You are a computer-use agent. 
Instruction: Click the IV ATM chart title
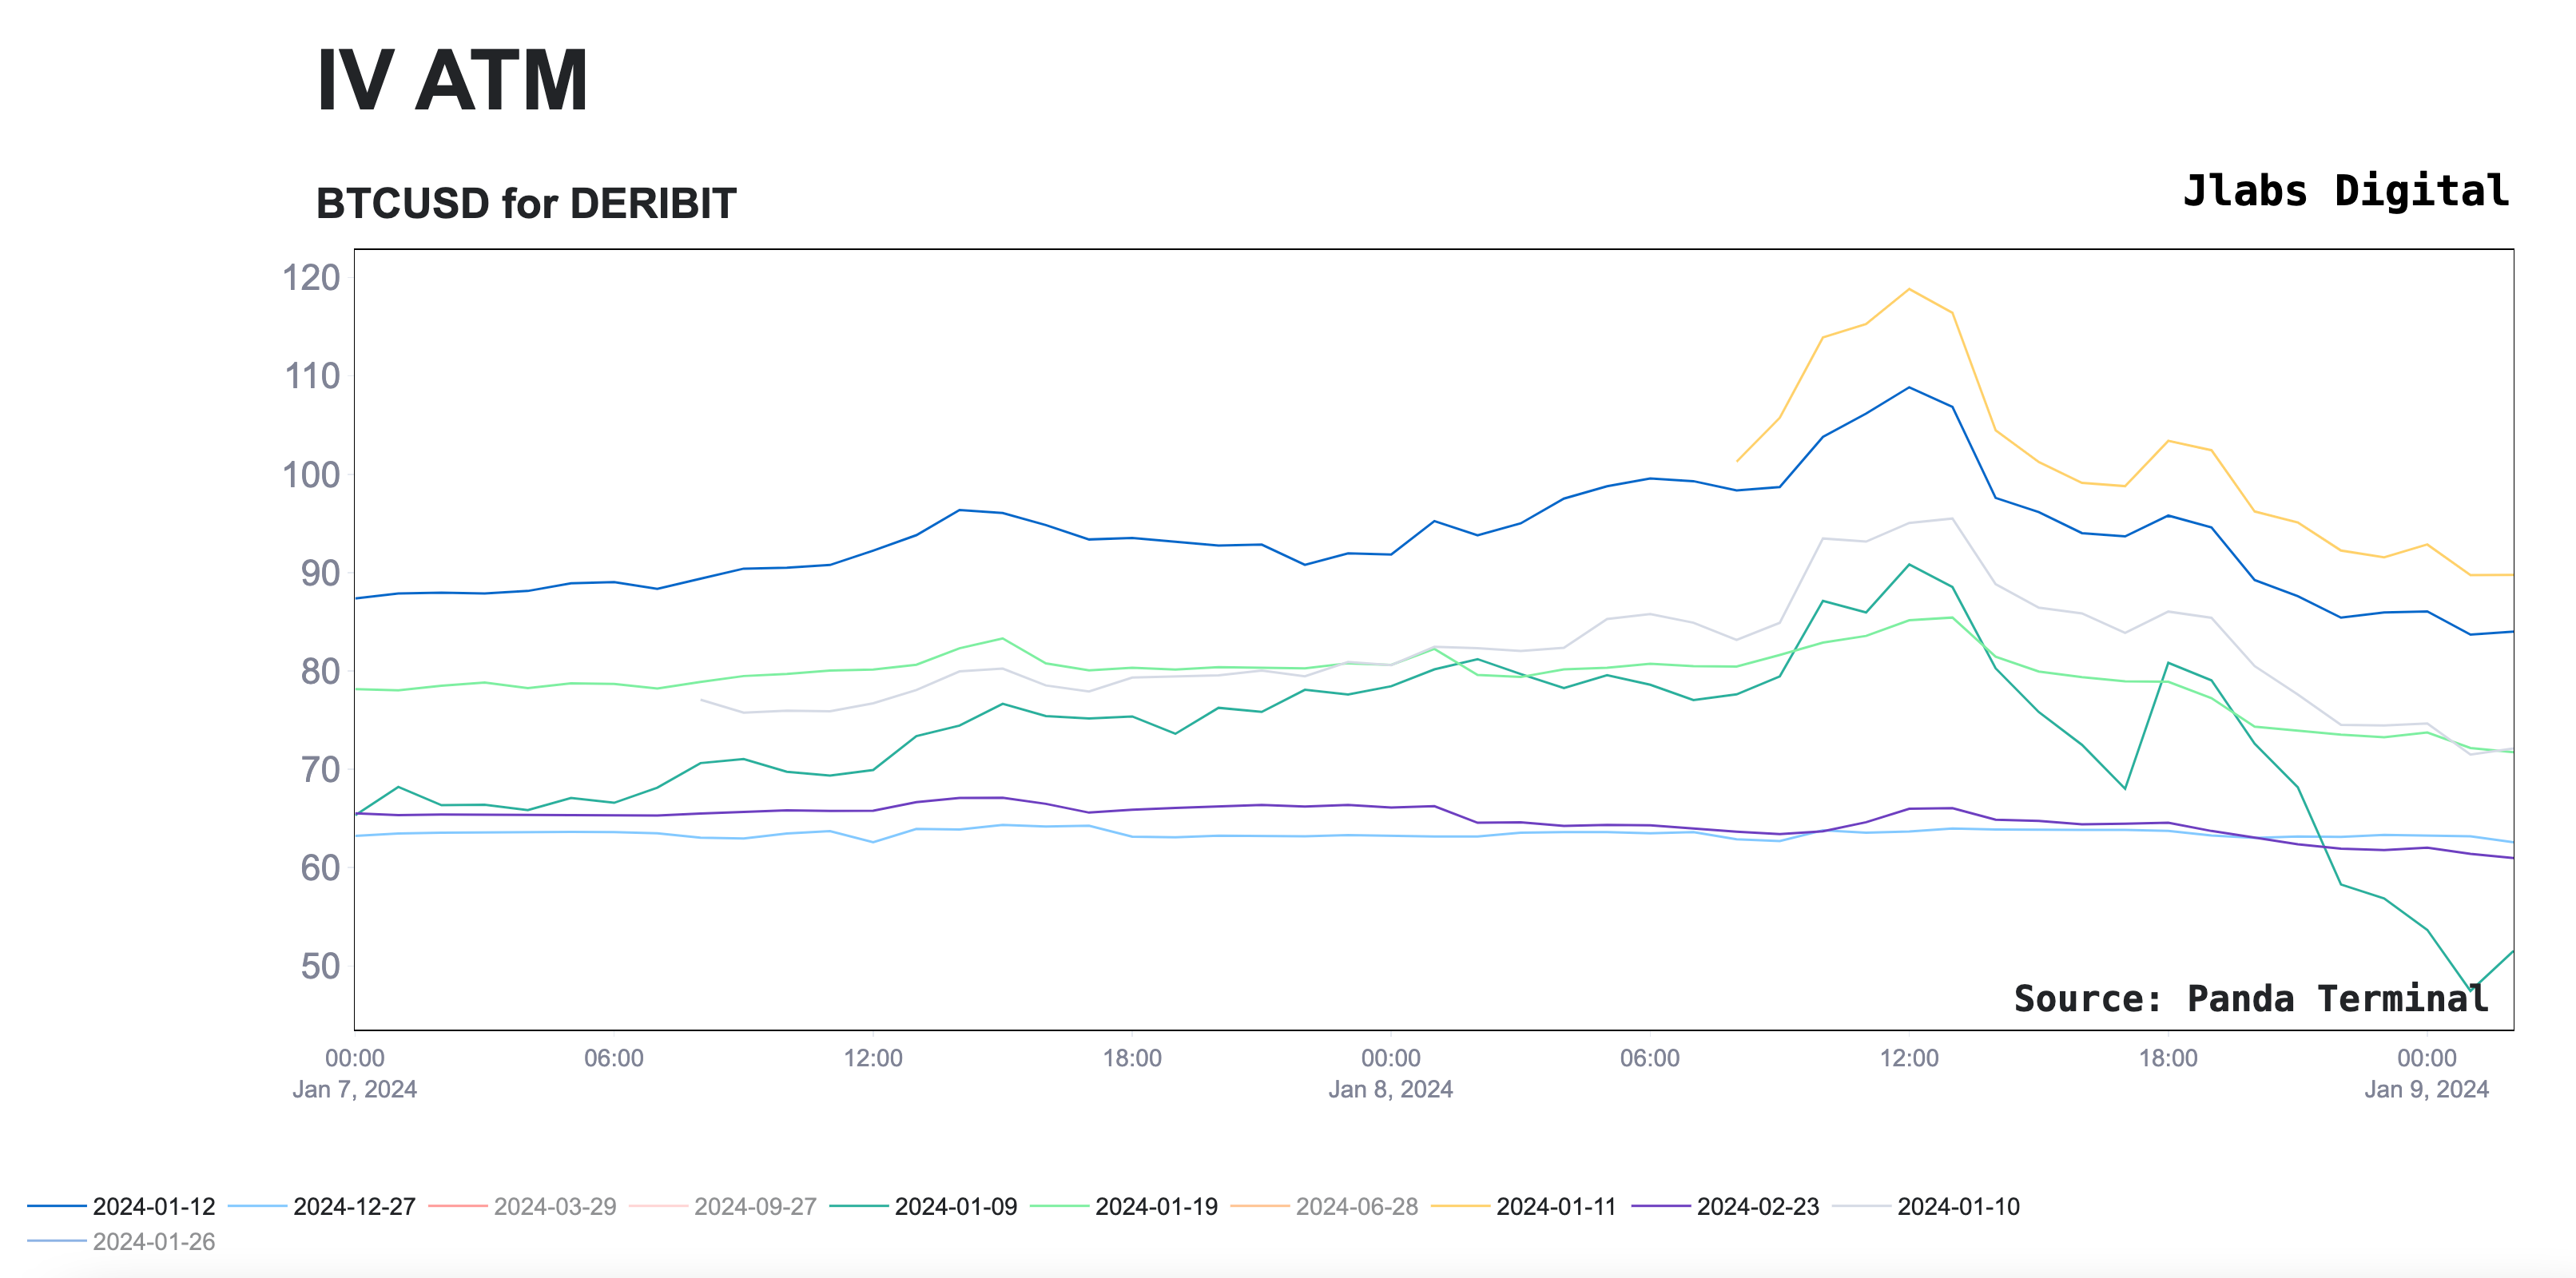[452, 80]
